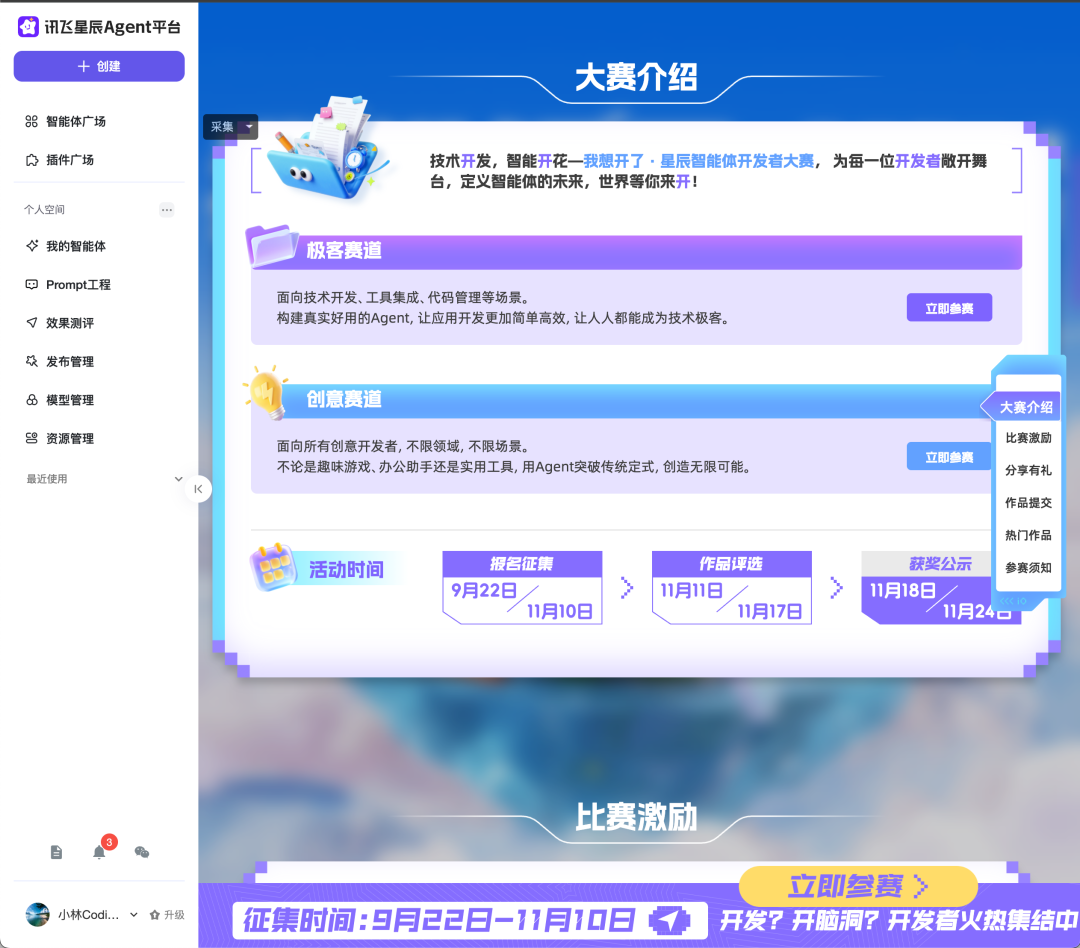Image resolution: width=1080 pixels, height=948 pixels.
Task: Click the 活动时间 calendar icon
Action: tap(273, 567)
